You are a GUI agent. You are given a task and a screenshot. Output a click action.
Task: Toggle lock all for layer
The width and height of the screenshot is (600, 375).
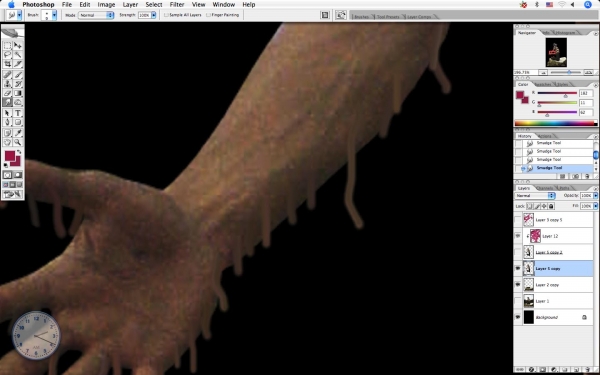click(551, 206)
